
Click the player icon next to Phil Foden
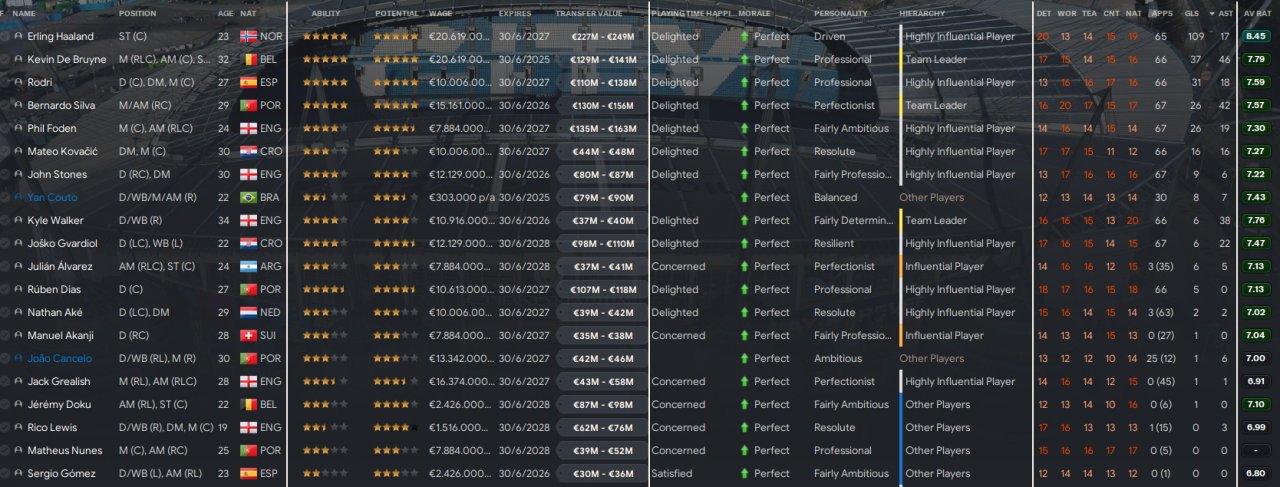coord(18,128)
